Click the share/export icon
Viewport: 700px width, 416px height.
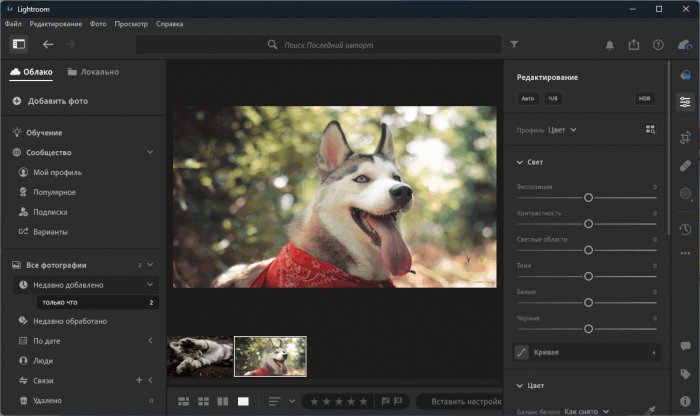[633, 44]
